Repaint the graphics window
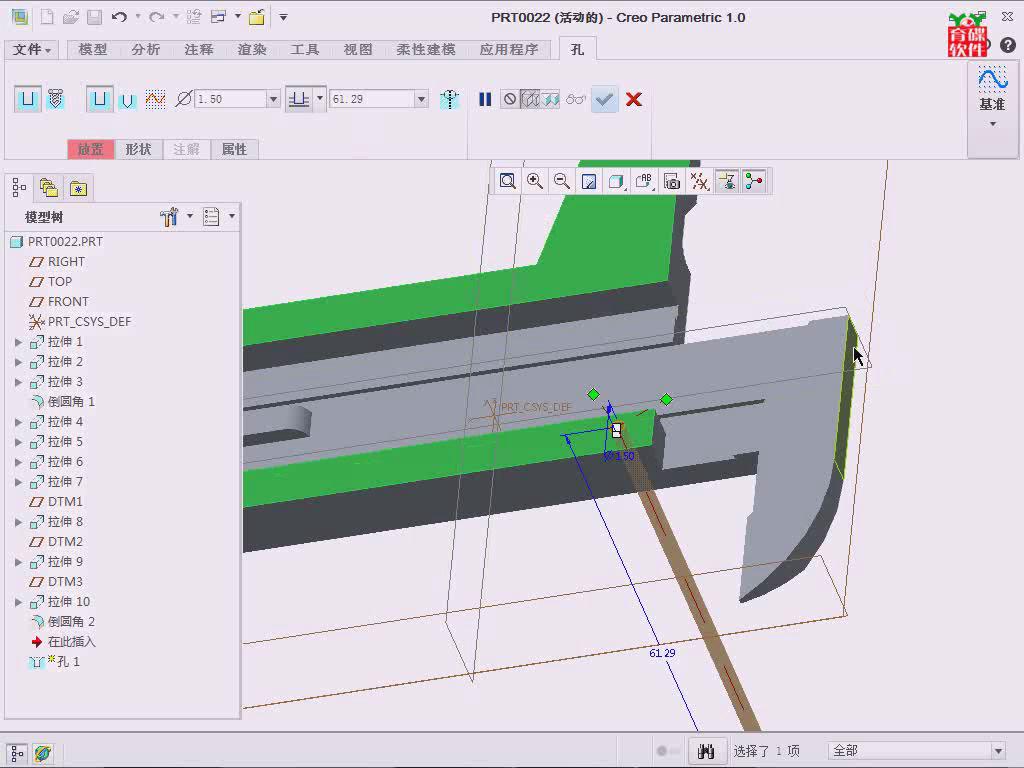 pos(589,181)
